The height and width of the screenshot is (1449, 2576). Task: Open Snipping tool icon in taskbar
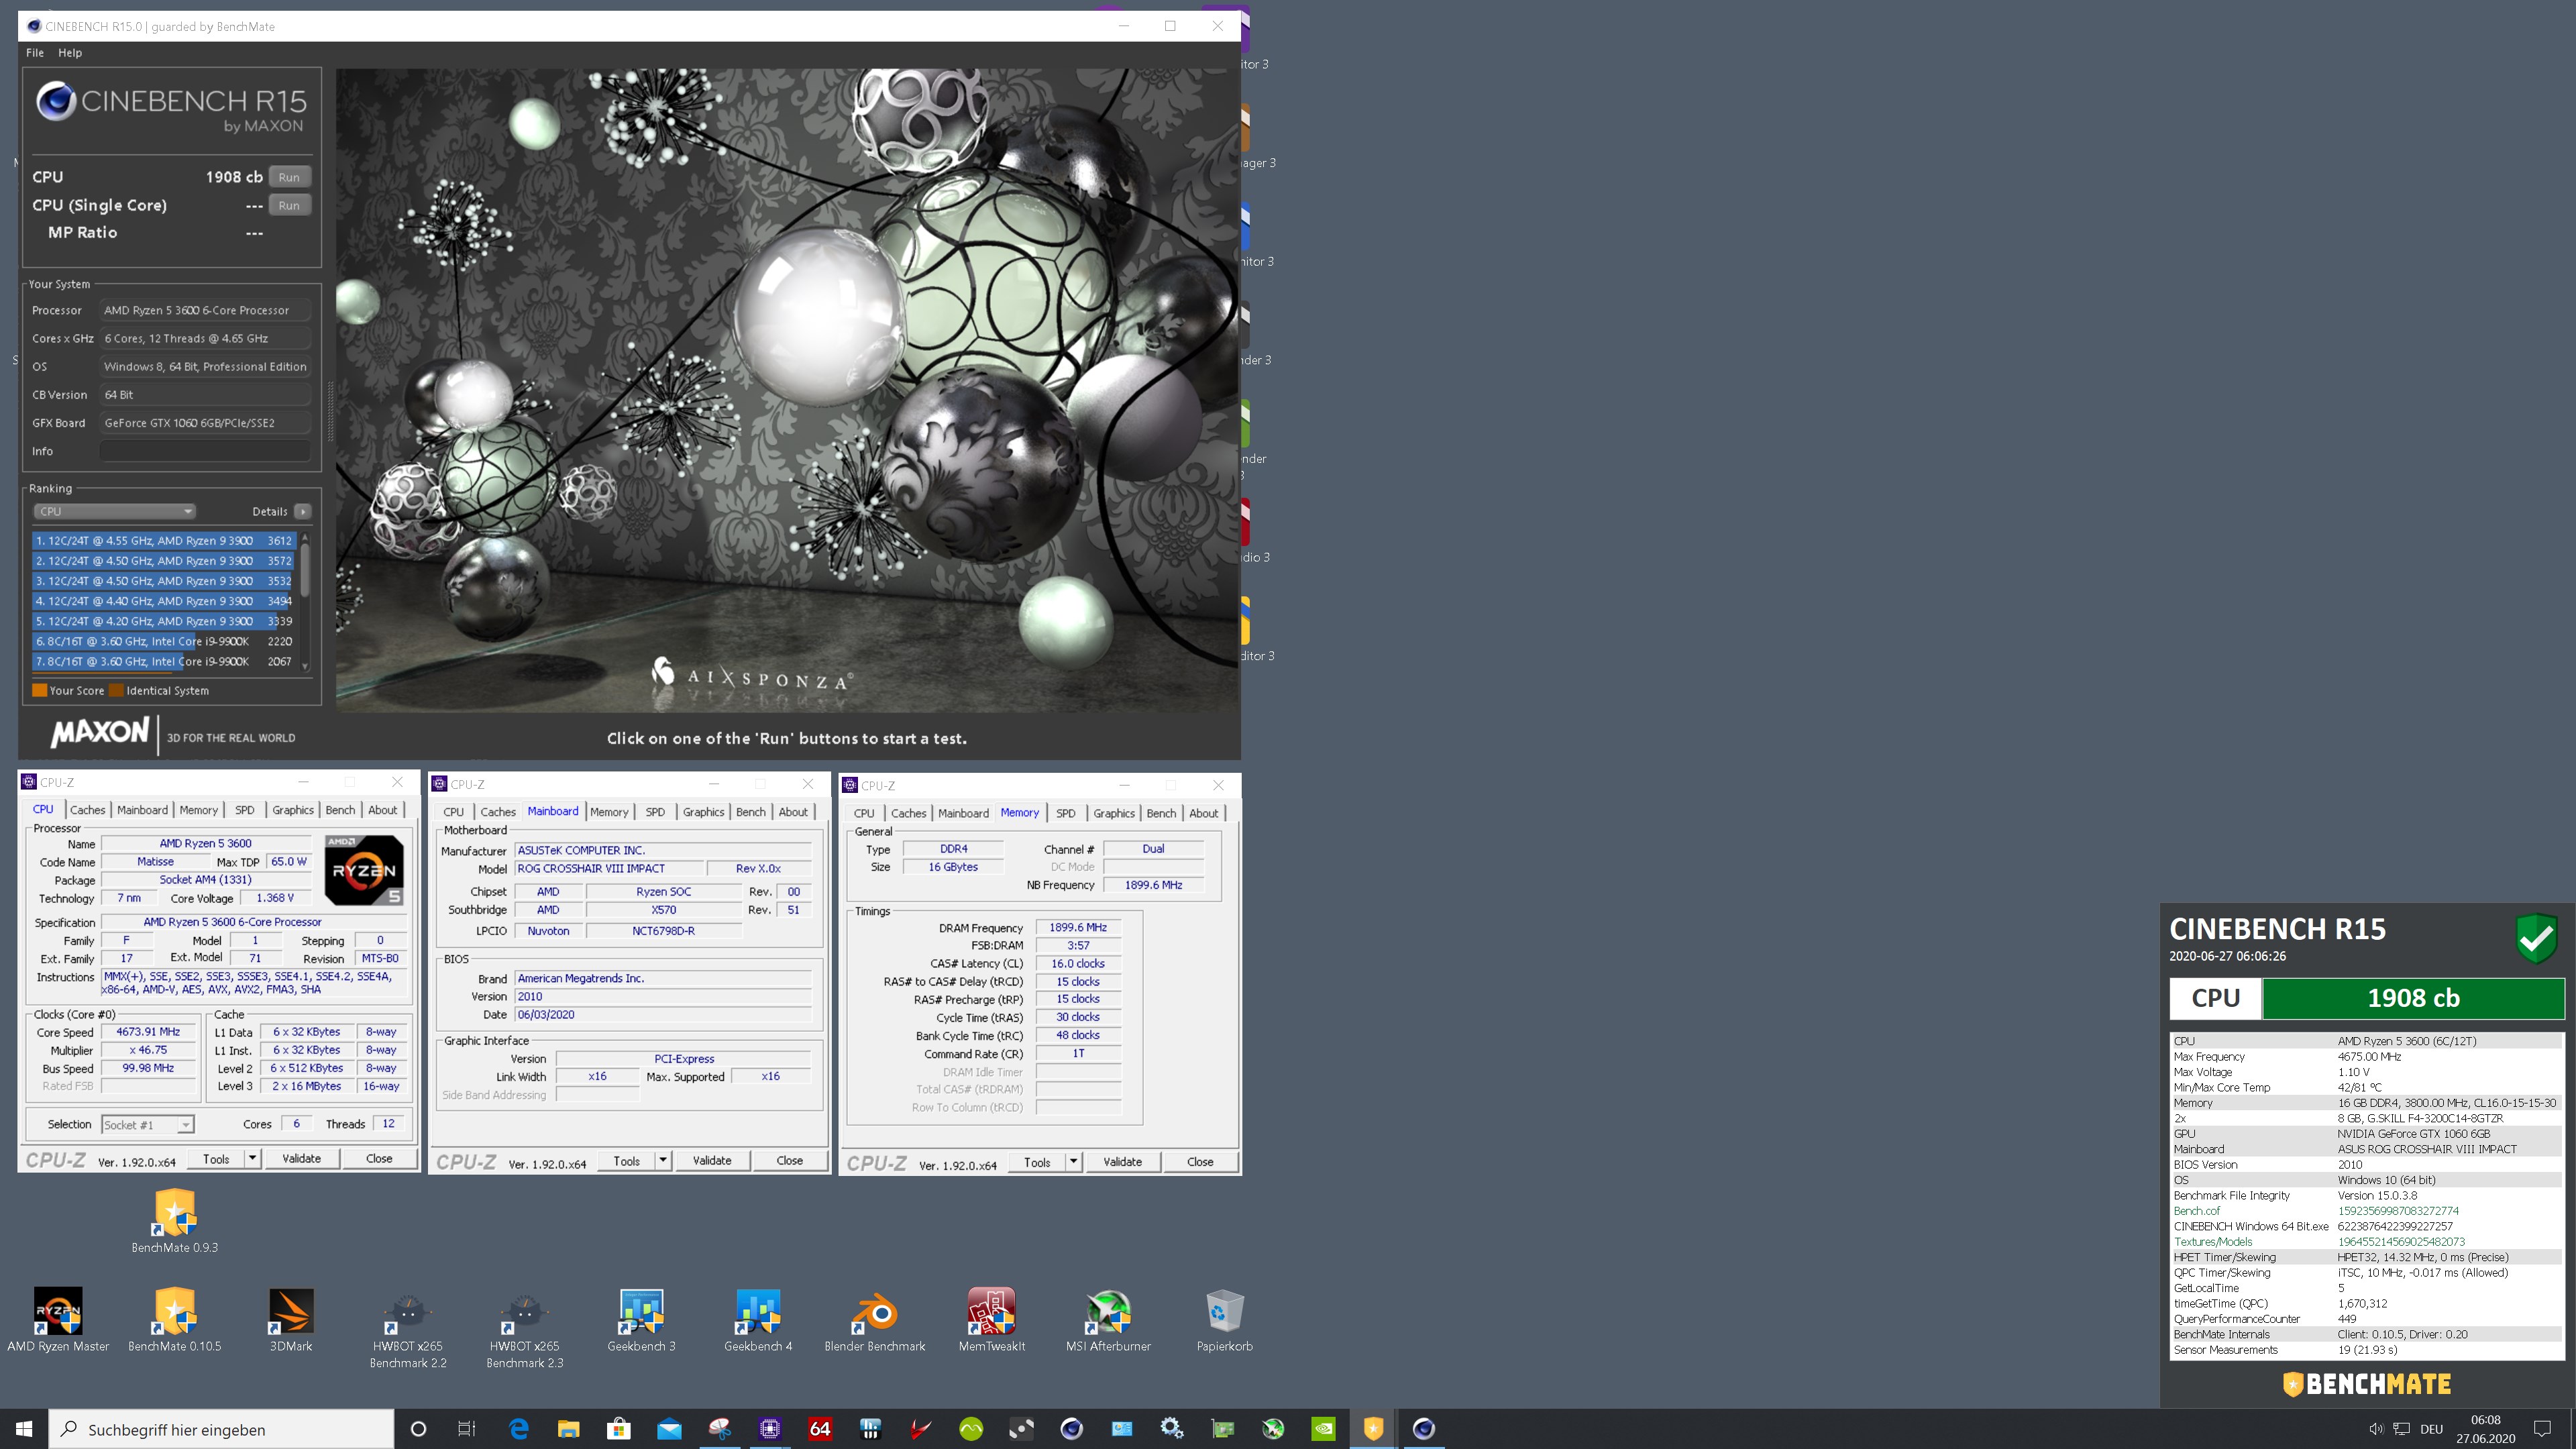(x=720, y=1429)
